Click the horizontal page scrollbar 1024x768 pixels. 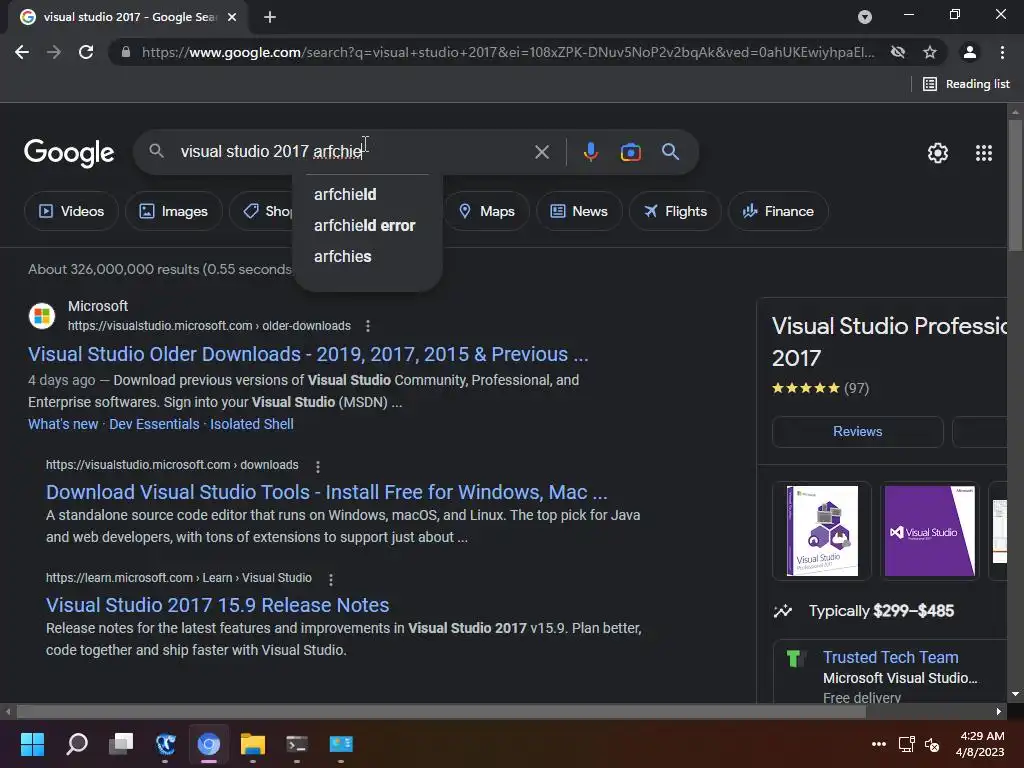441,711
